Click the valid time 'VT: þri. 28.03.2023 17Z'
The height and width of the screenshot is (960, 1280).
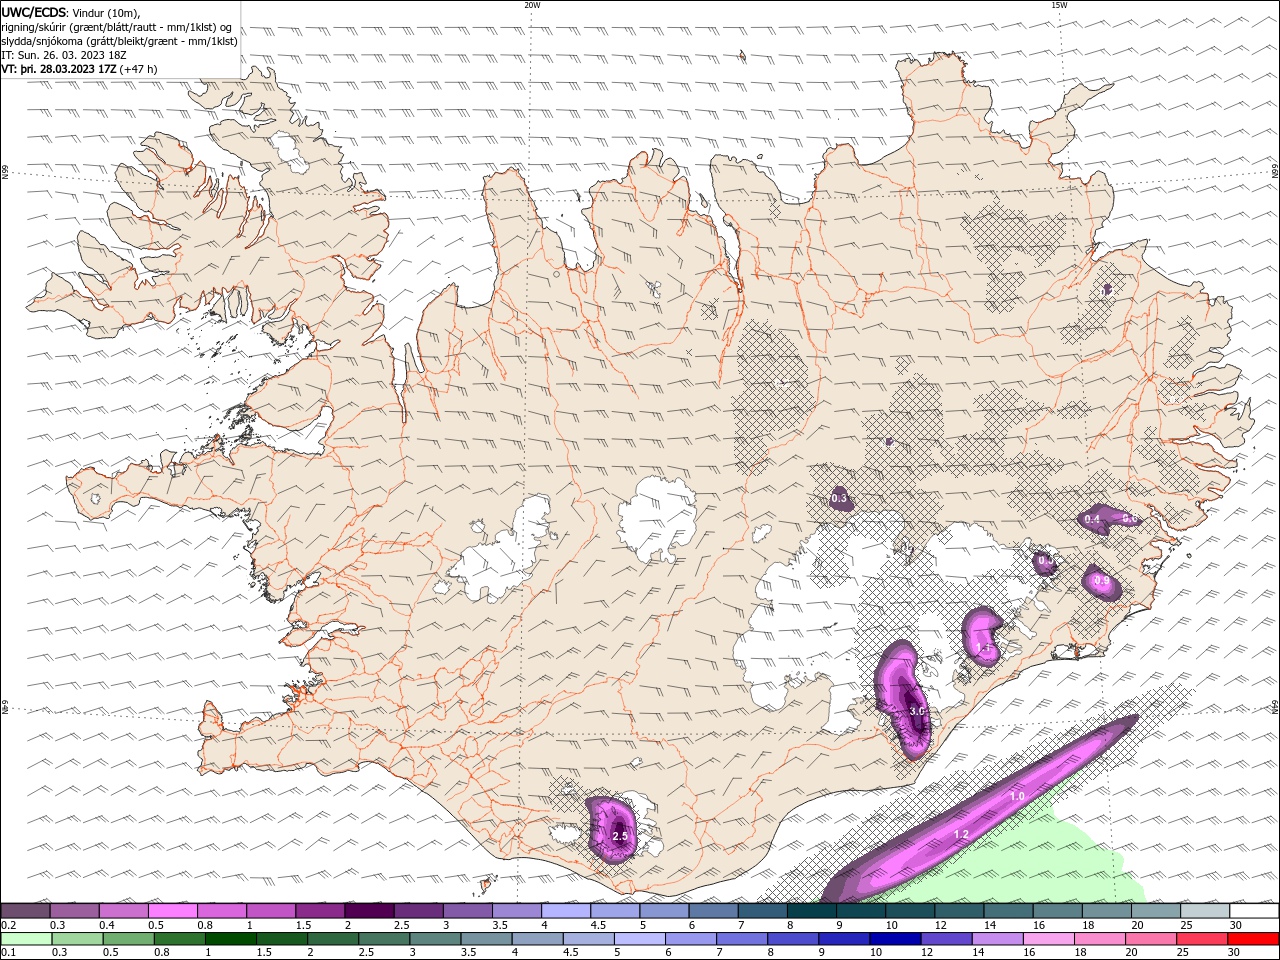coord(59,69)
